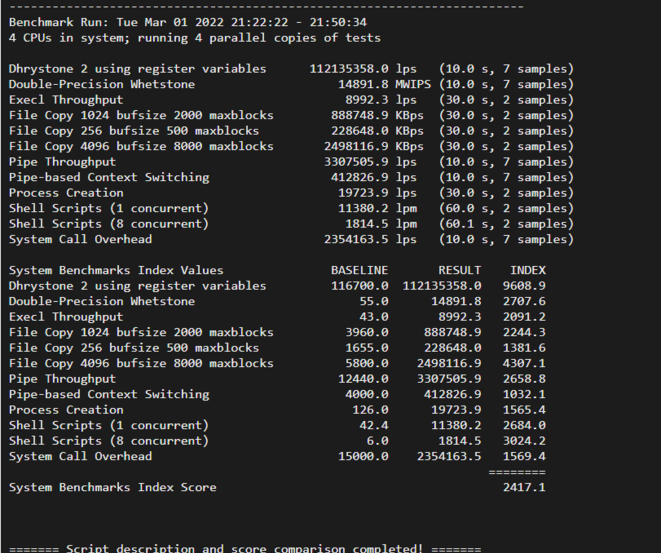Click 3307505.9 lps Pipe Throughput value
This screenshot has height=554, width=662.
[370, 162]
